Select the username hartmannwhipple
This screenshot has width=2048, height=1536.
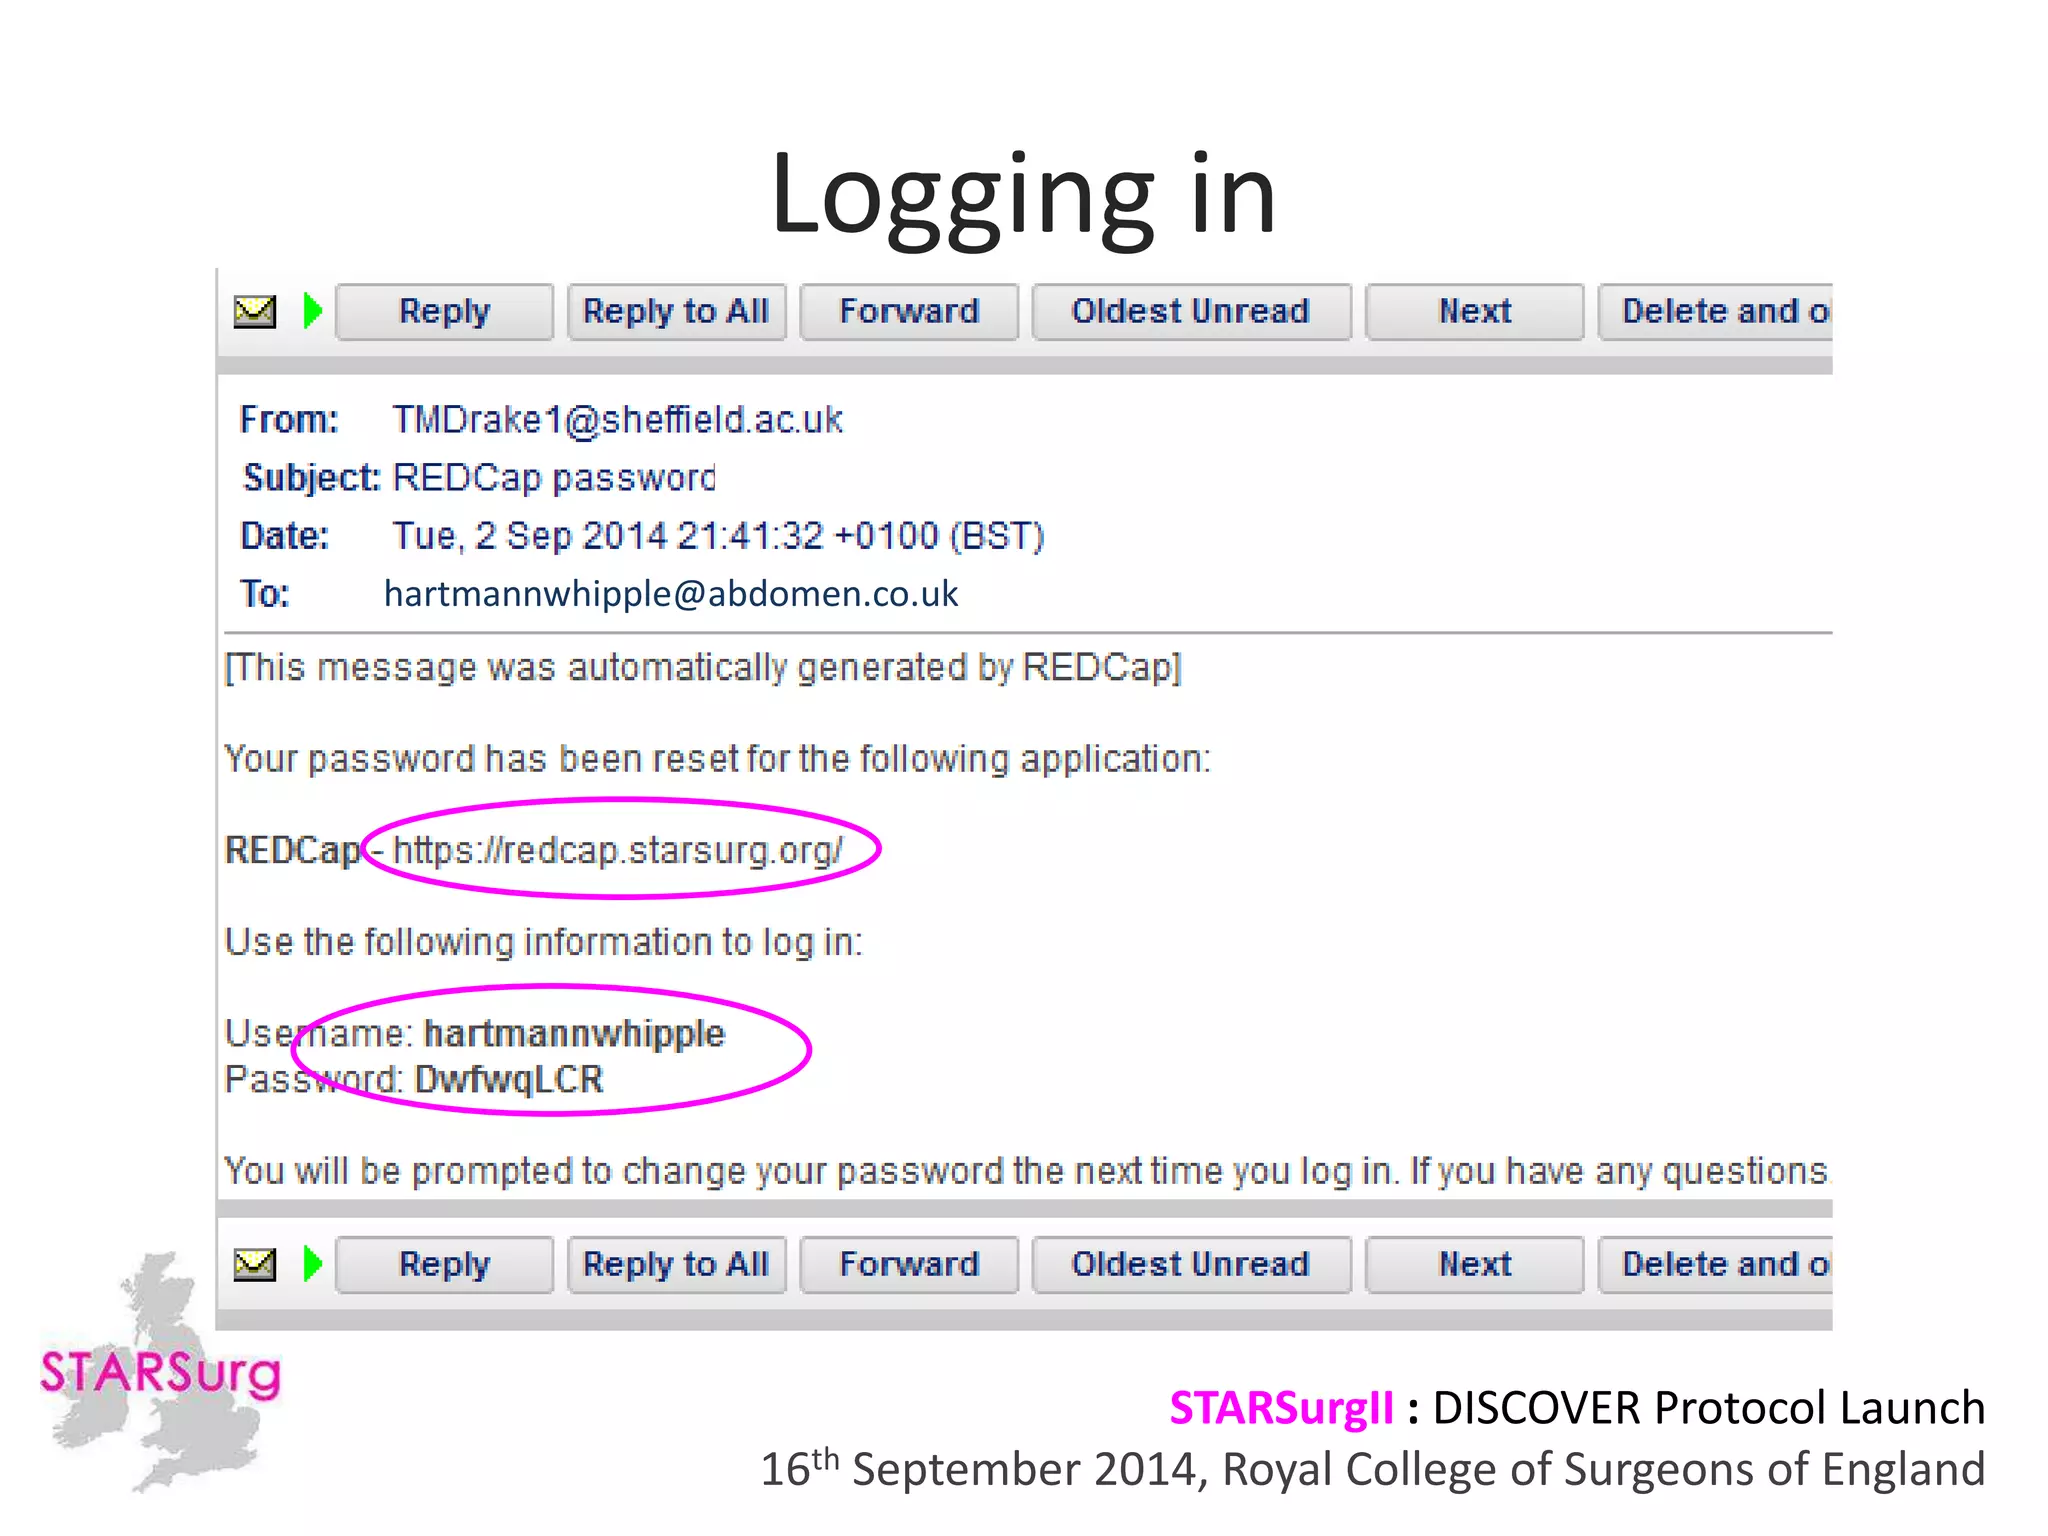pos(574,1033)
